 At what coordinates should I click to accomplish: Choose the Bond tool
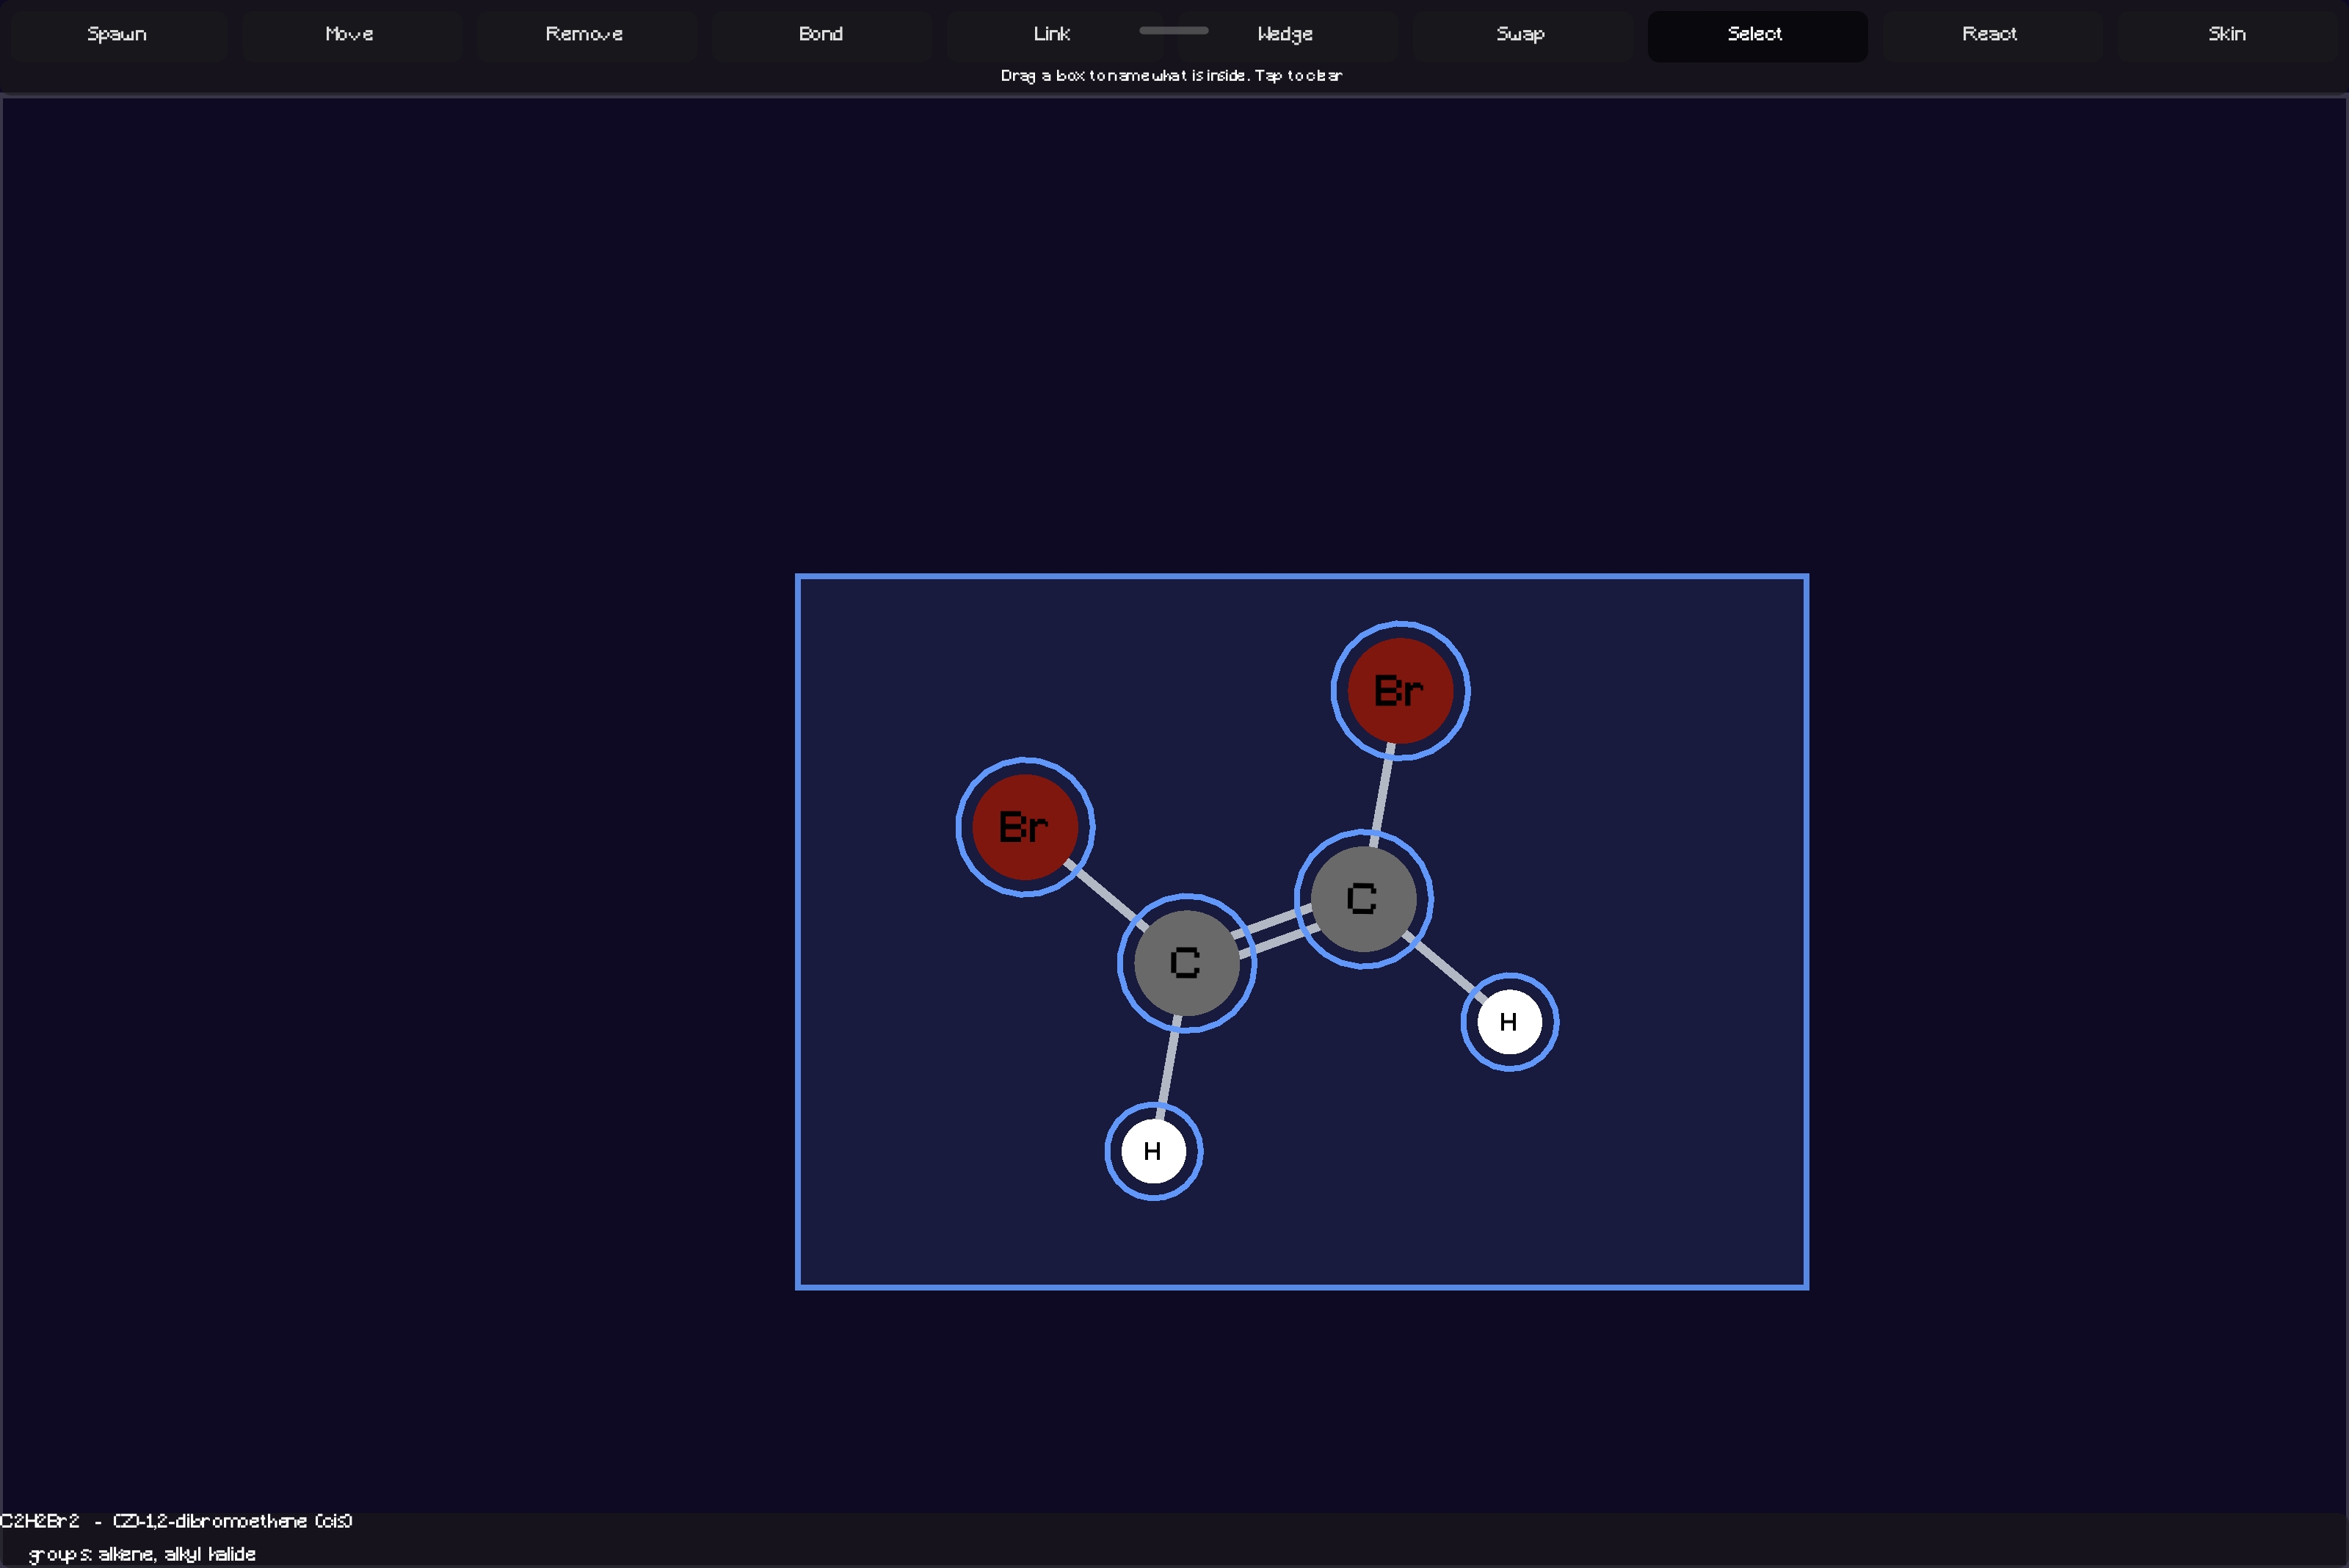point(821,35)
